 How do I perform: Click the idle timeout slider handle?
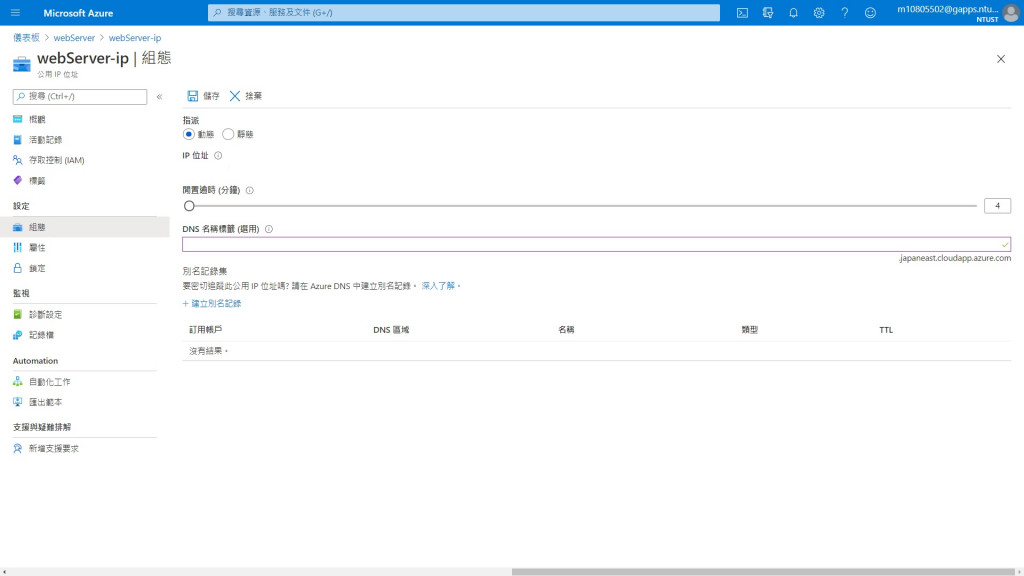(189, 206)
